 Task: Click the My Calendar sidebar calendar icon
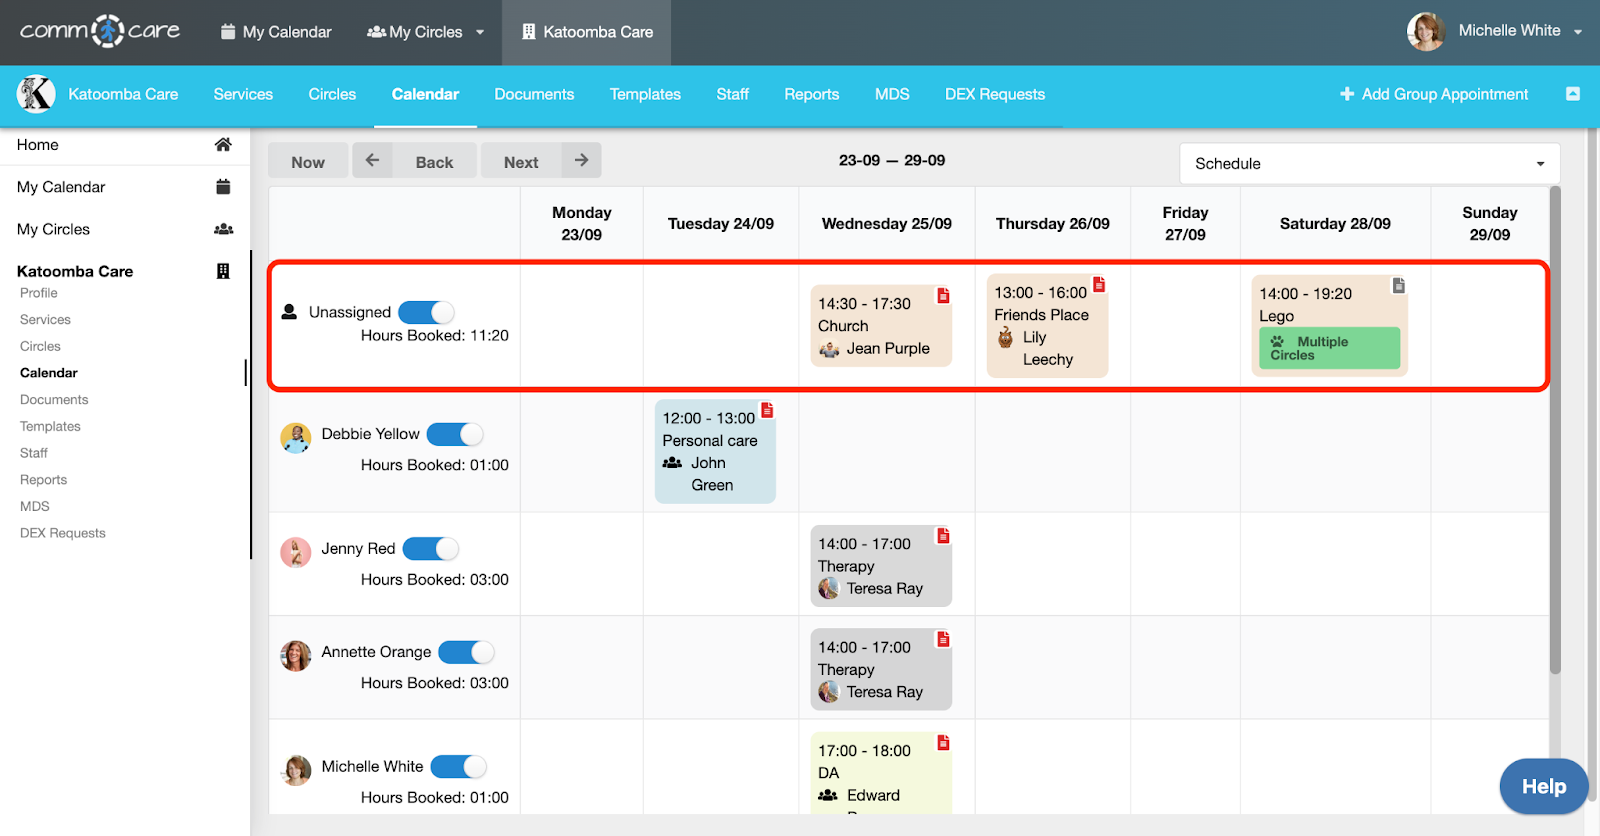[223, 187]
